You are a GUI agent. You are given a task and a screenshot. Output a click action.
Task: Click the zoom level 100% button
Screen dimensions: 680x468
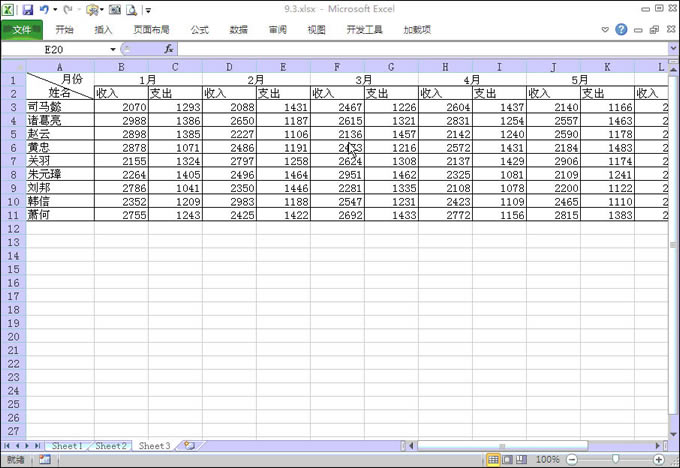pyautogui.click(x=547, y=459)
